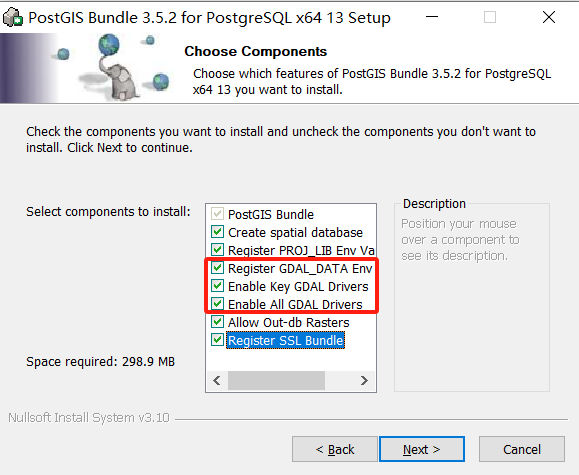Select the Register SSL Bundle list item
The image size is (579, 475).
(285, 340)
